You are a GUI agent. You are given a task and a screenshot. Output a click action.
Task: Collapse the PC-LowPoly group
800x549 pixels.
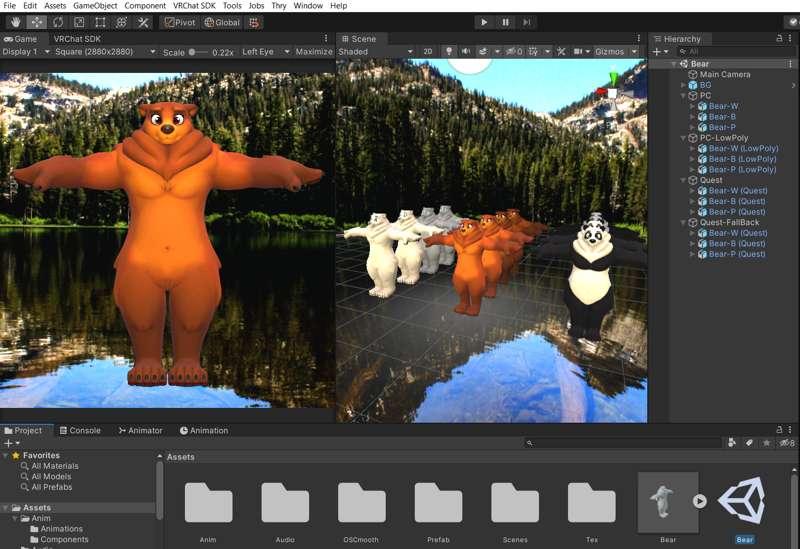[684, 138]
